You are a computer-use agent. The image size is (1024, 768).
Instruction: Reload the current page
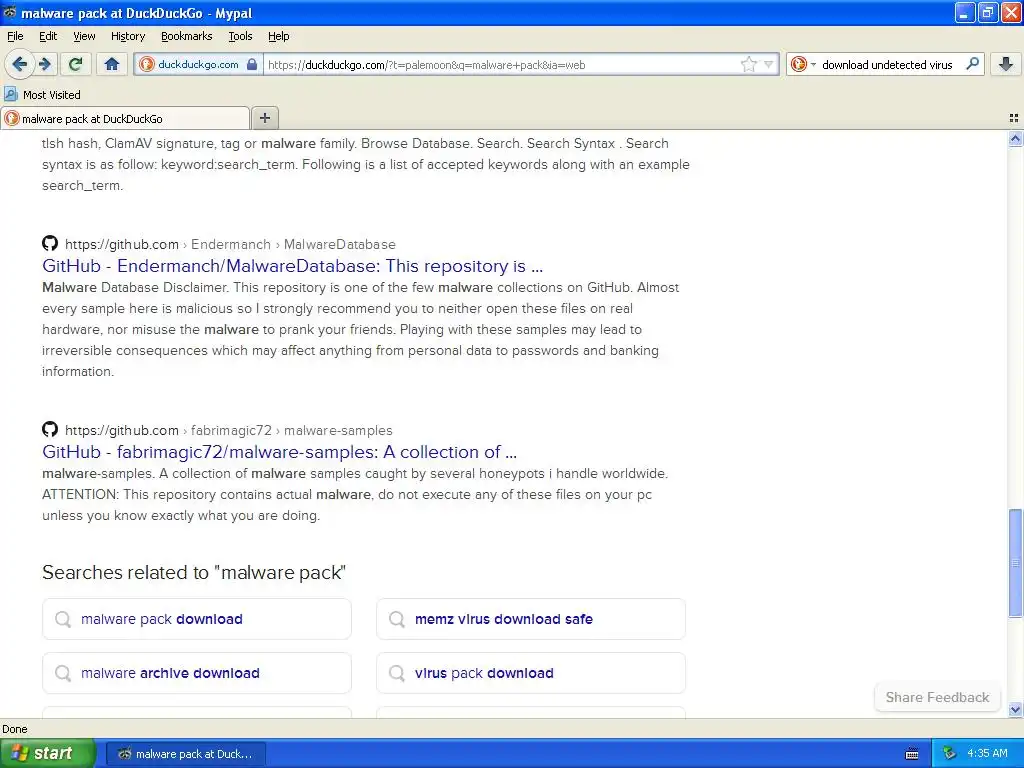pyautogui.click(x=76, y=64)
